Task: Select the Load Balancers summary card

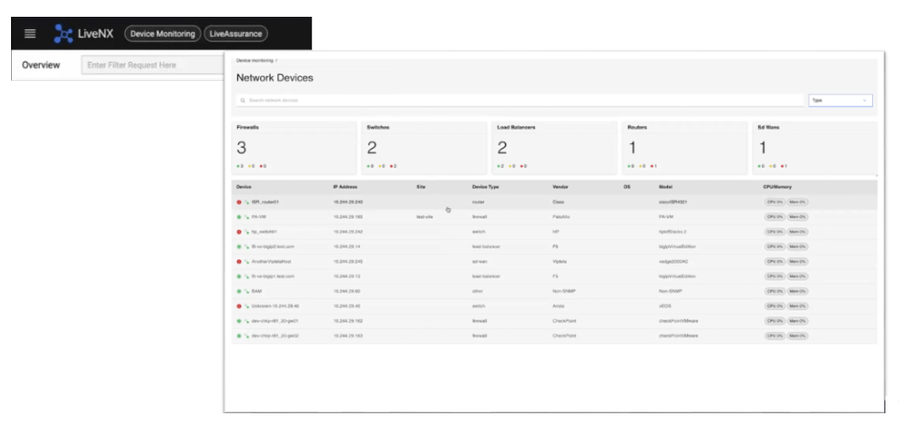Action: click(x=555, y=148)
